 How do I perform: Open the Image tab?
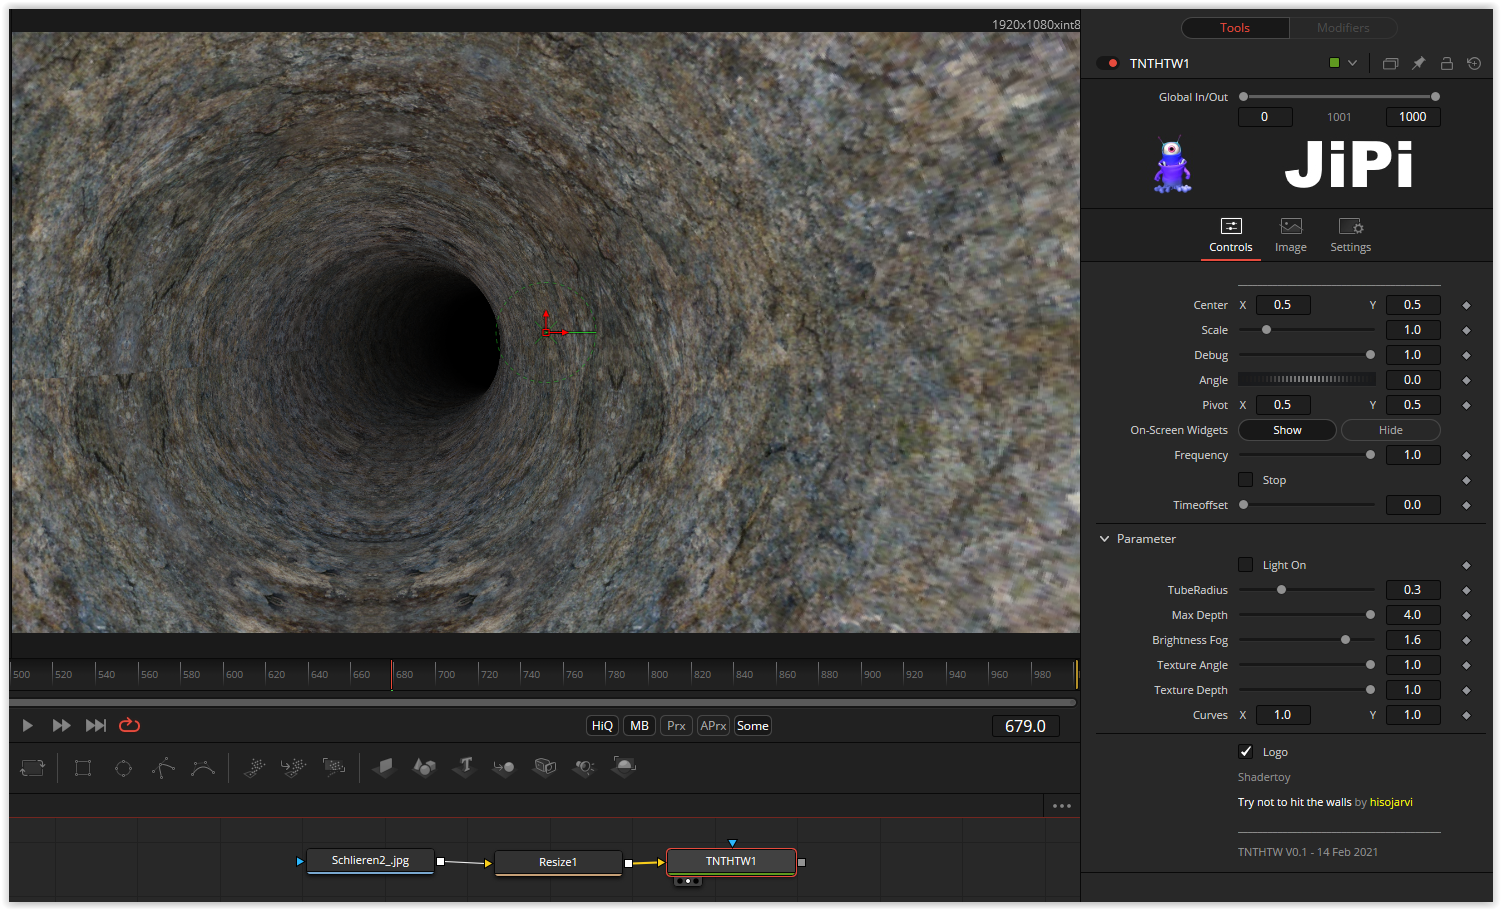pos(1291,236)
